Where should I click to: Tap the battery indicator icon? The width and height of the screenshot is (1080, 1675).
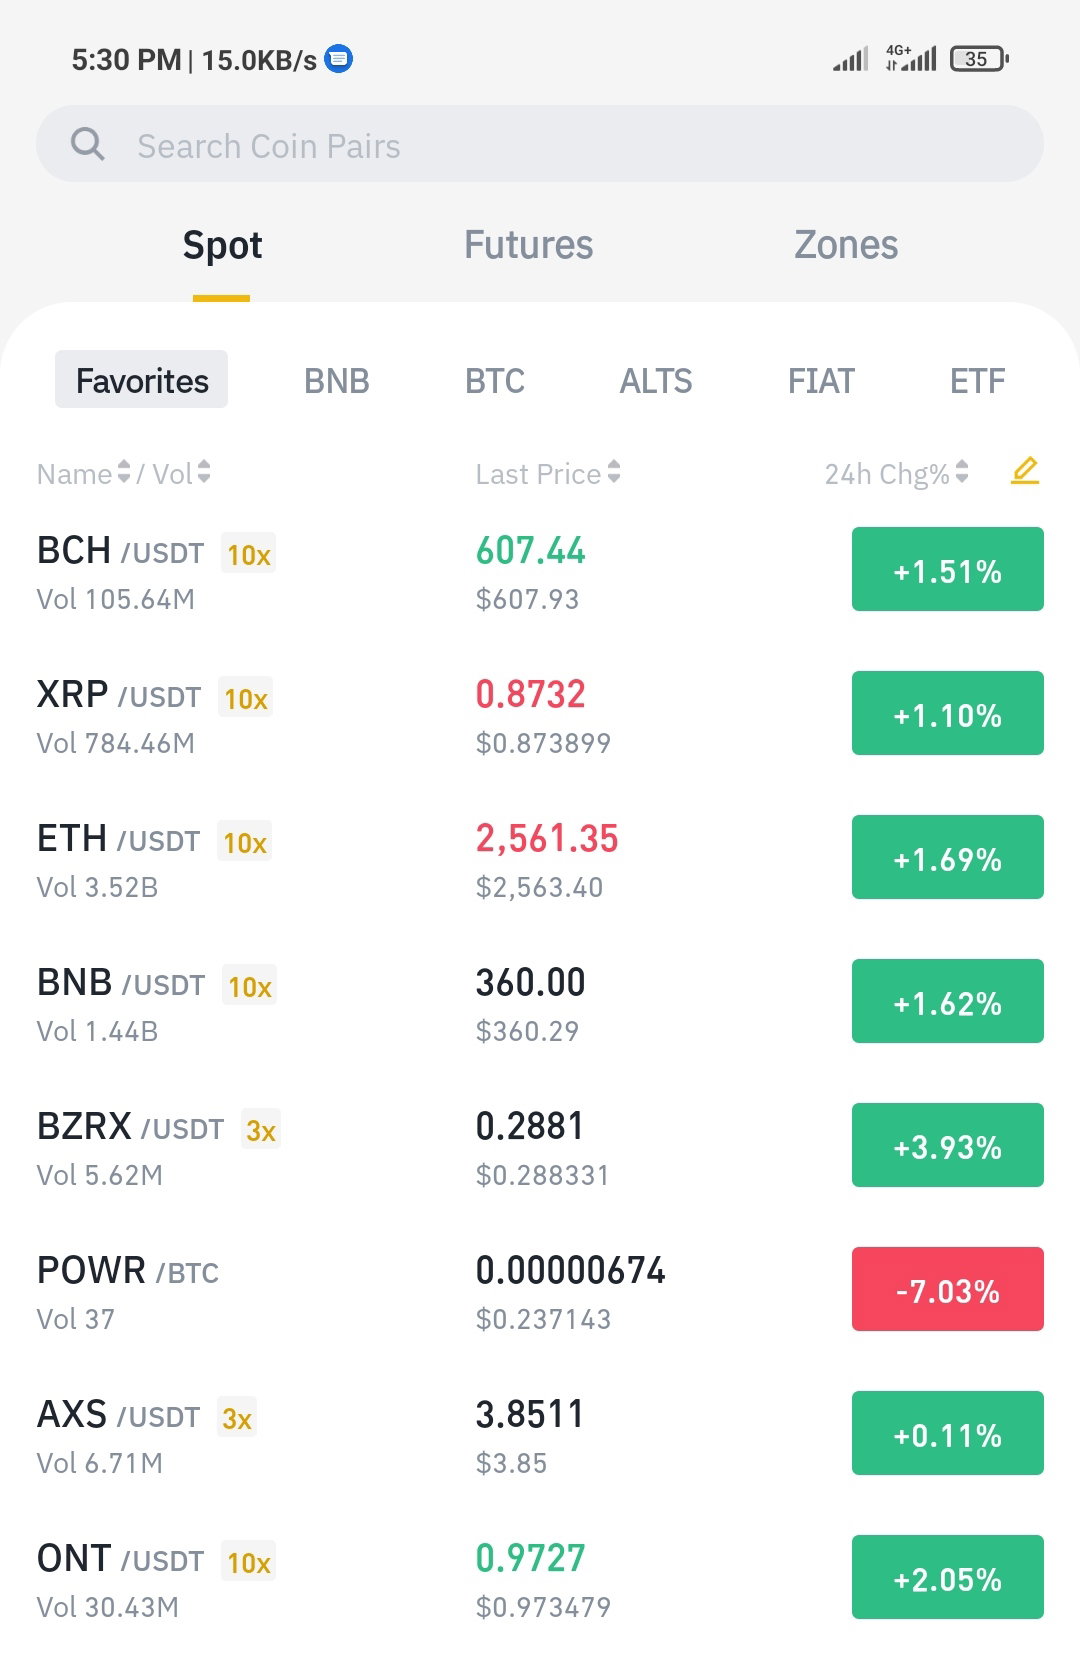979,59
